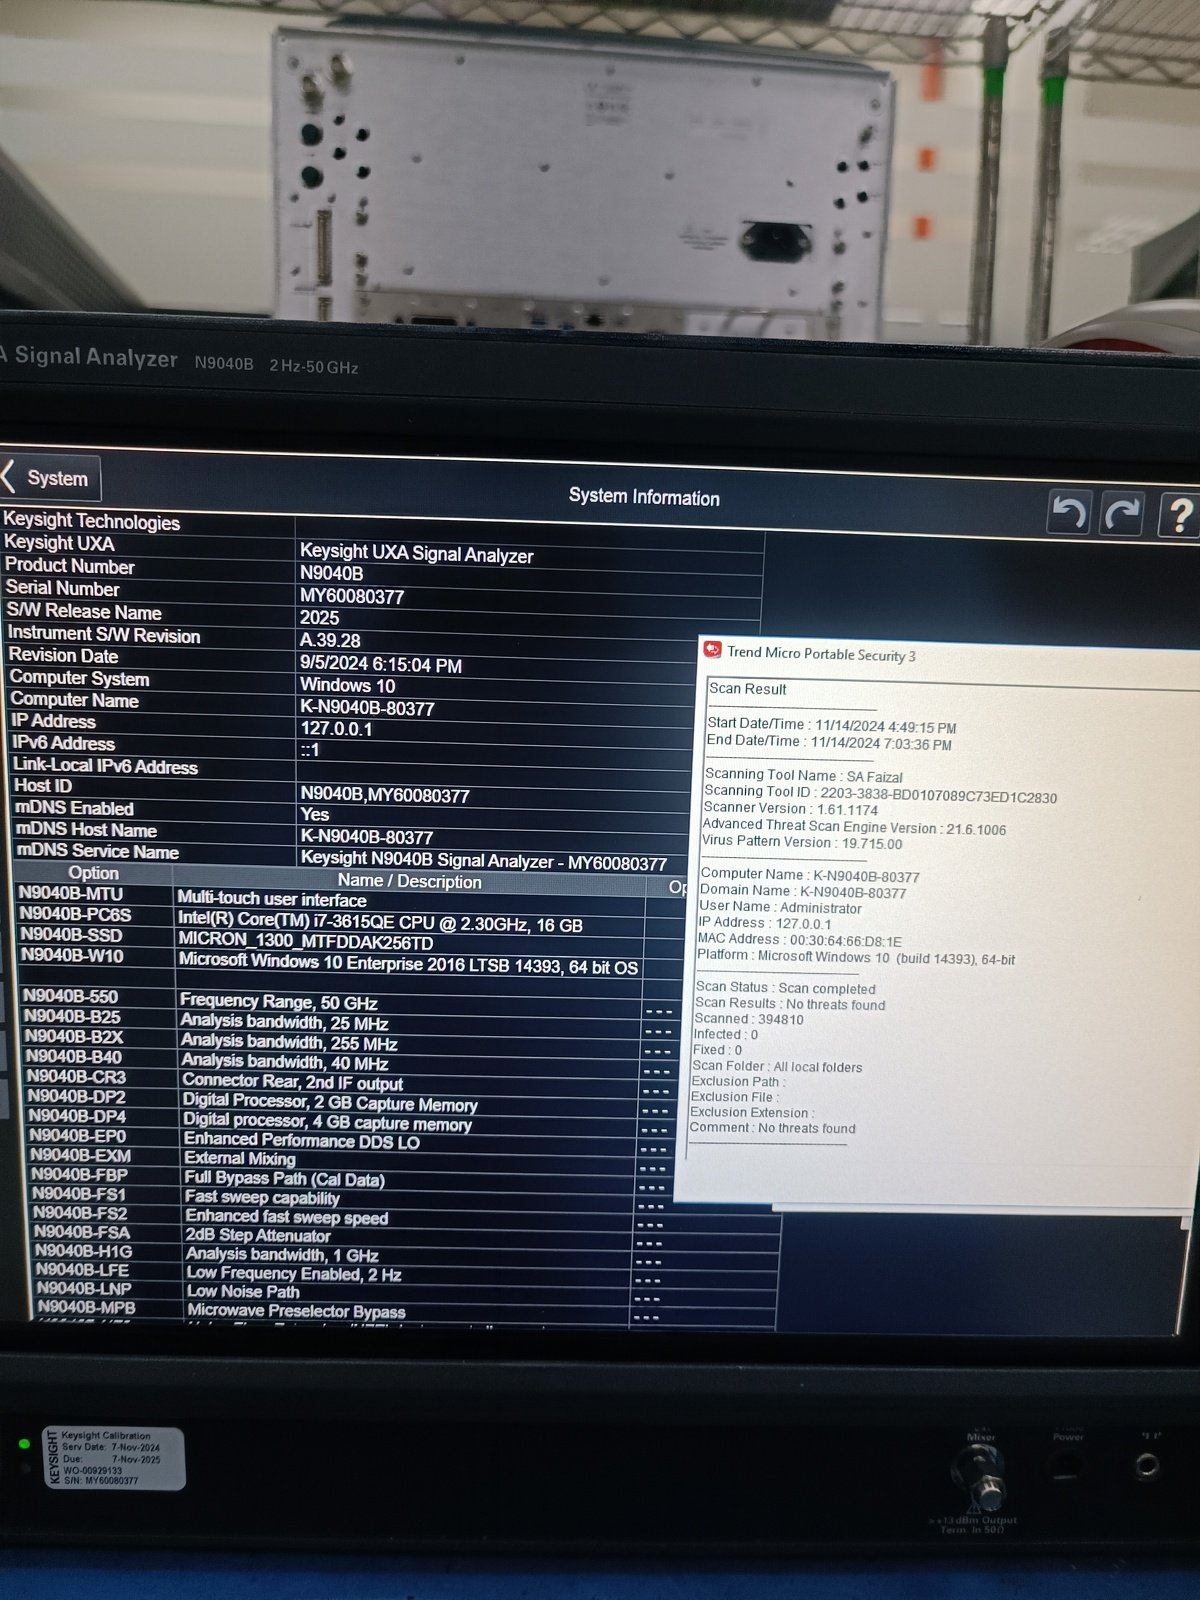Select Instrument S/W Revision A.39.28

tap(330, 640)
